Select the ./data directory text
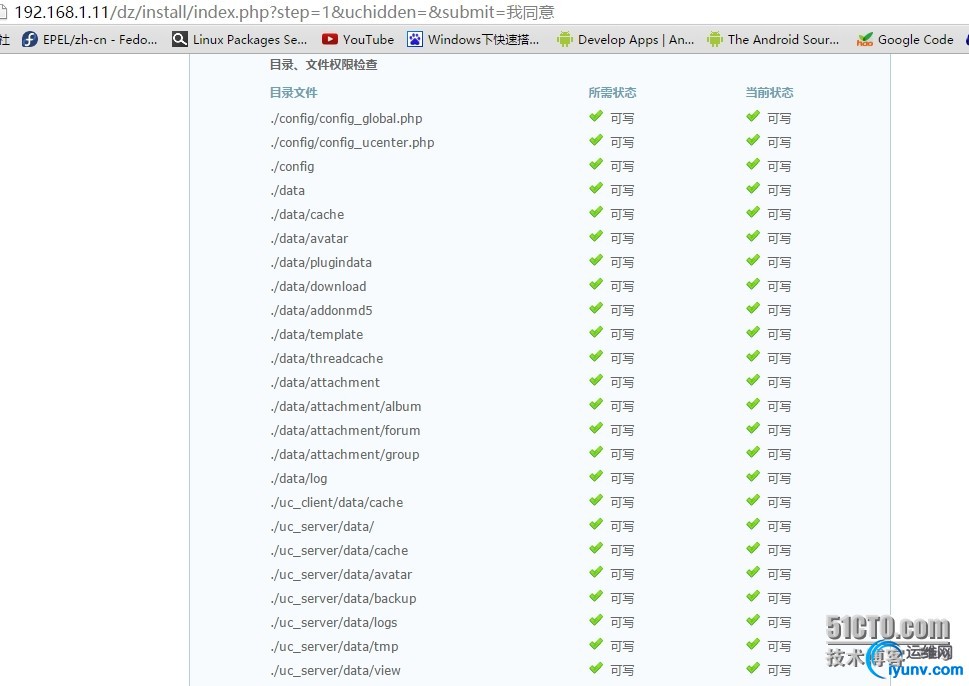Viewport: 969px width, 686px height. pyautogui.click(x=287, y=190)
